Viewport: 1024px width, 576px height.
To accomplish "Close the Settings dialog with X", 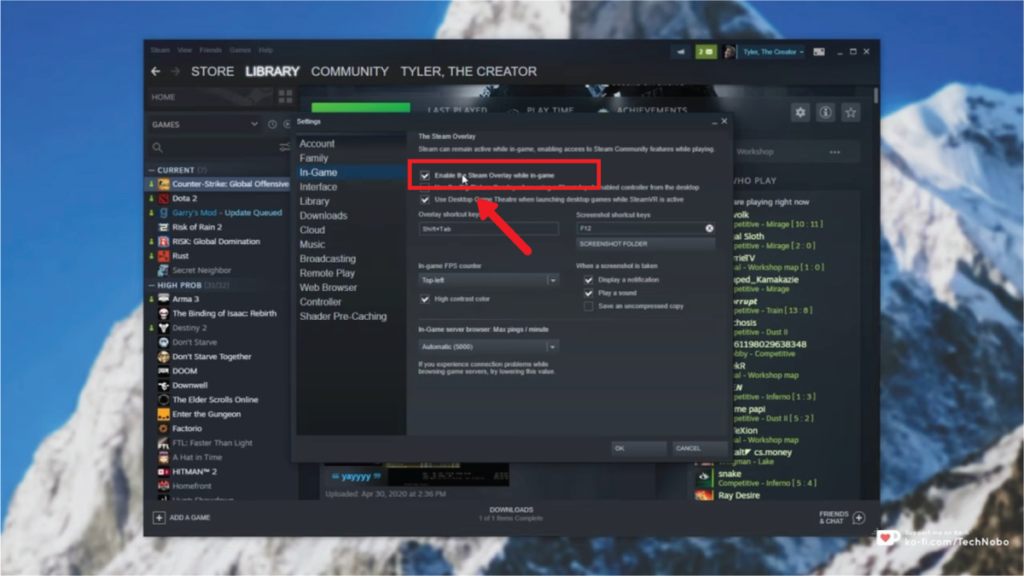I will point(724,121).
